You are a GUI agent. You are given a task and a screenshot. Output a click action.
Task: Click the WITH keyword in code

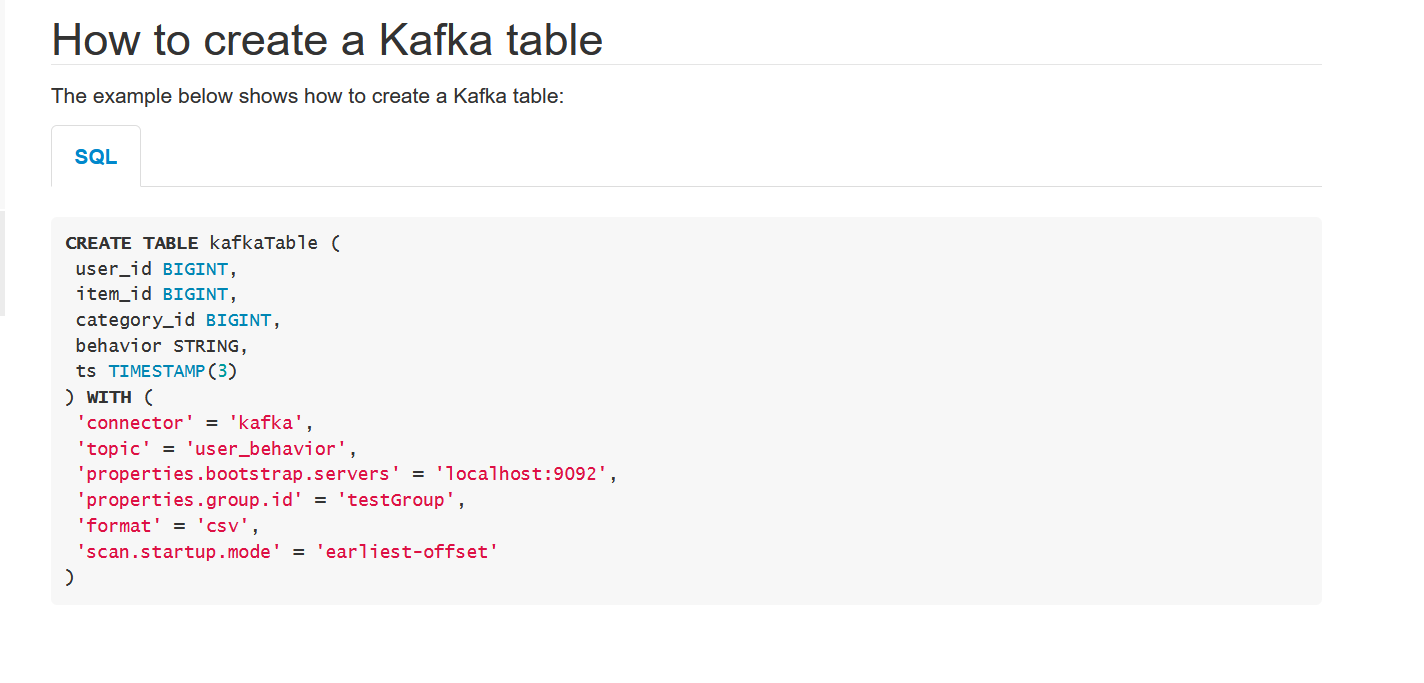[x=109, y=397]
